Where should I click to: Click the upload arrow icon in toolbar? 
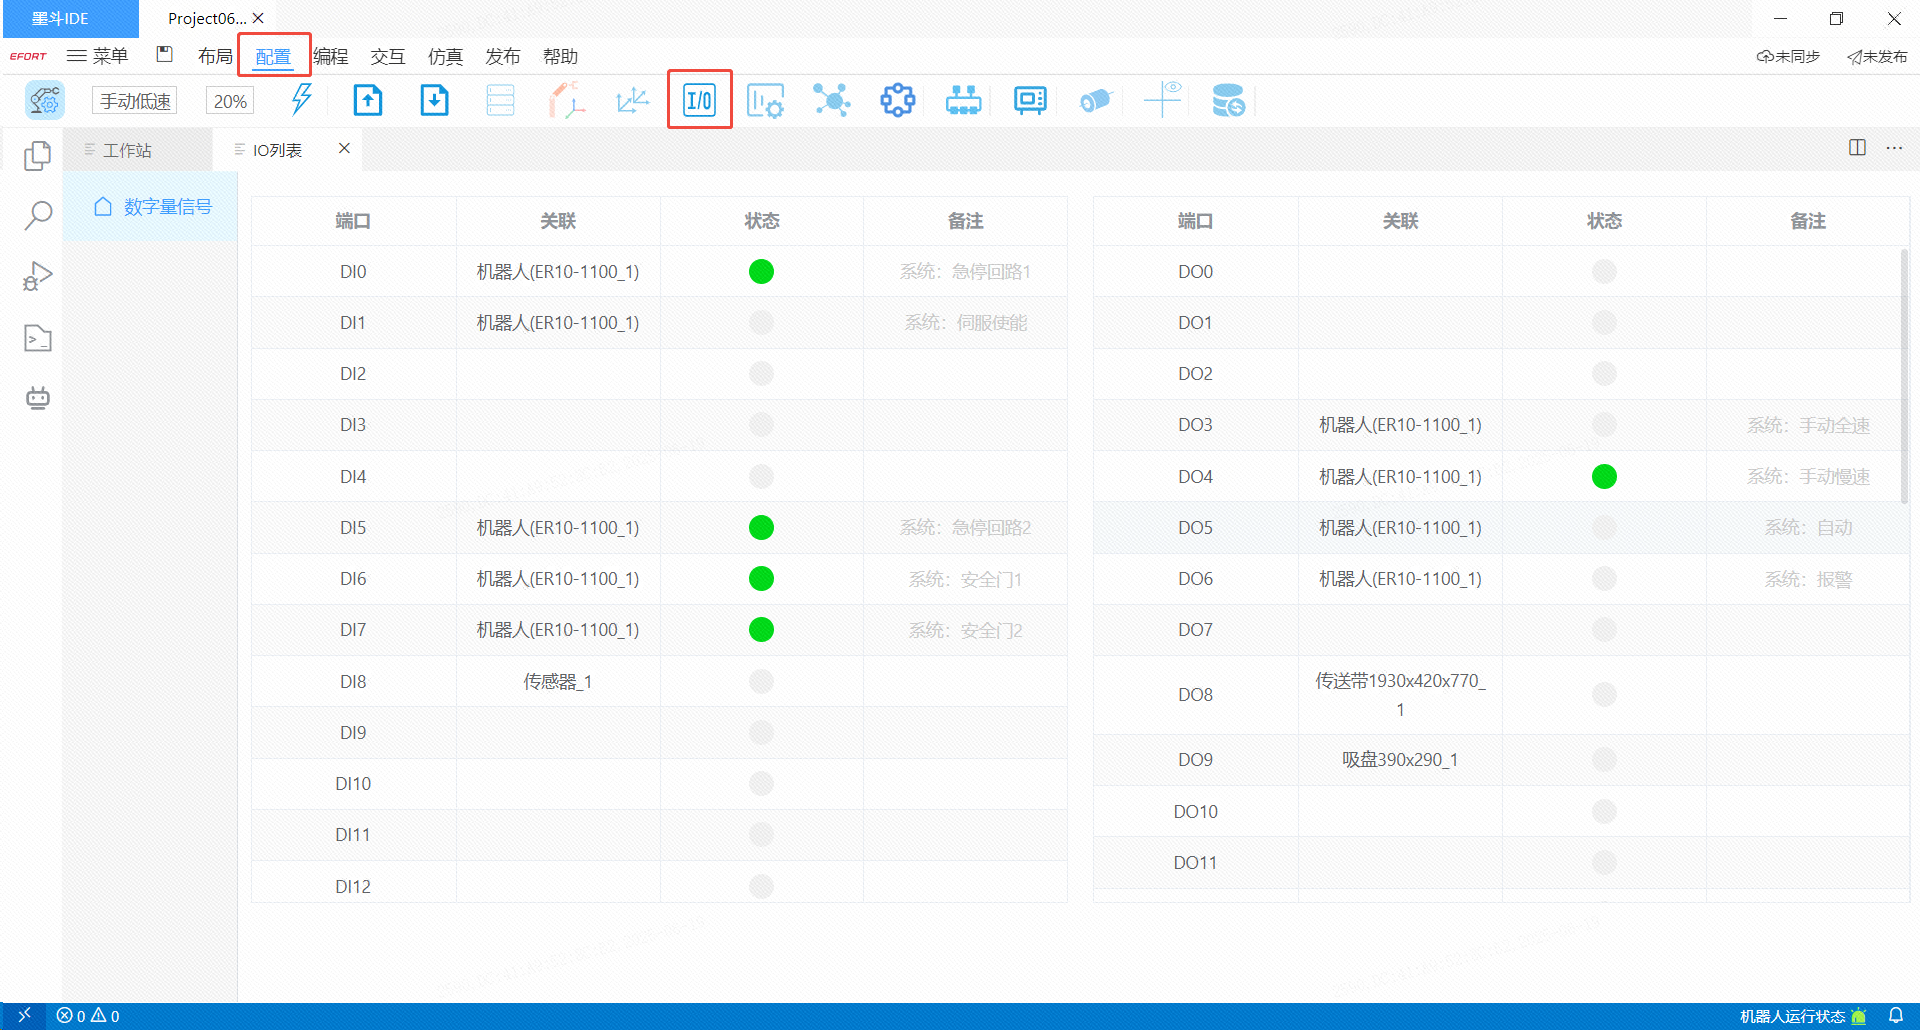pyautogui.click(x=368, y=100)
